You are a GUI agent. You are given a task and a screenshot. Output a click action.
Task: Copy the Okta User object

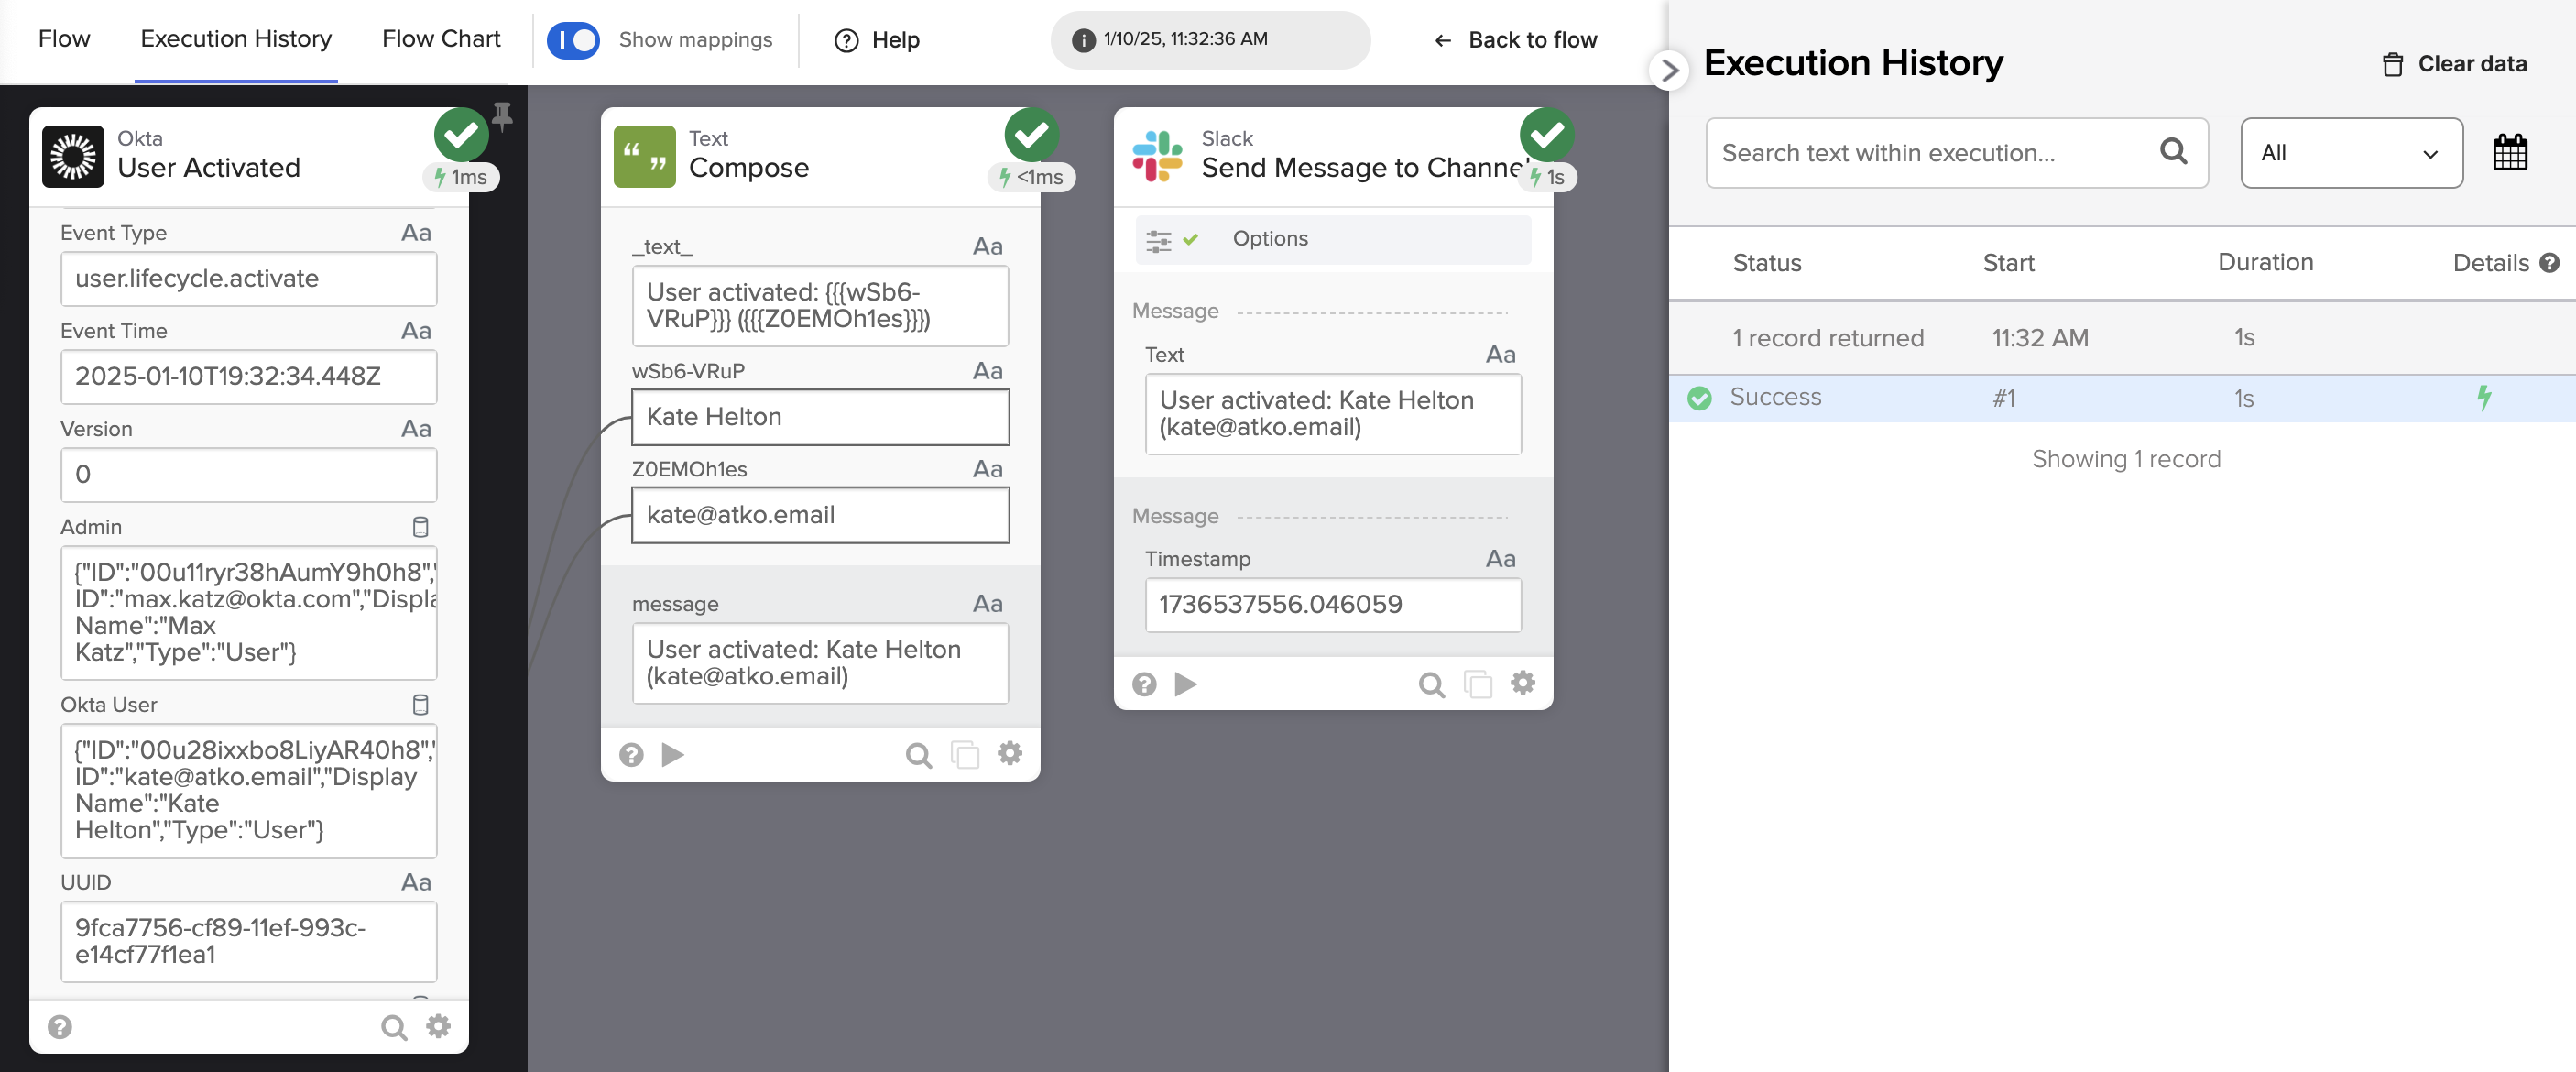click(419, 705)
